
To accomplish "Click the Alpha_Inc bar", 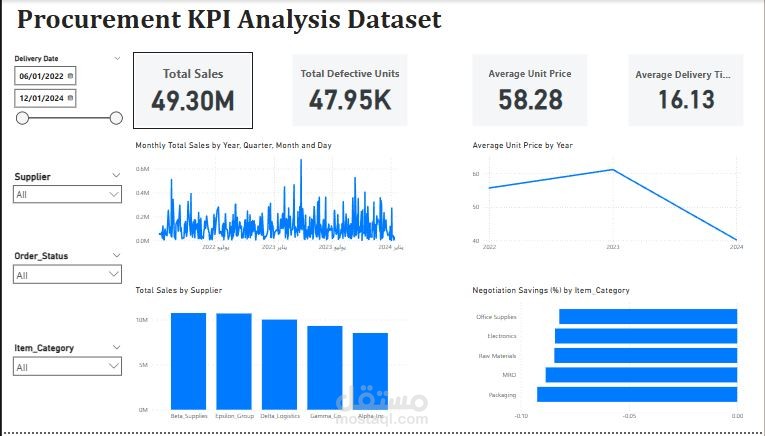I will (370, 371).
